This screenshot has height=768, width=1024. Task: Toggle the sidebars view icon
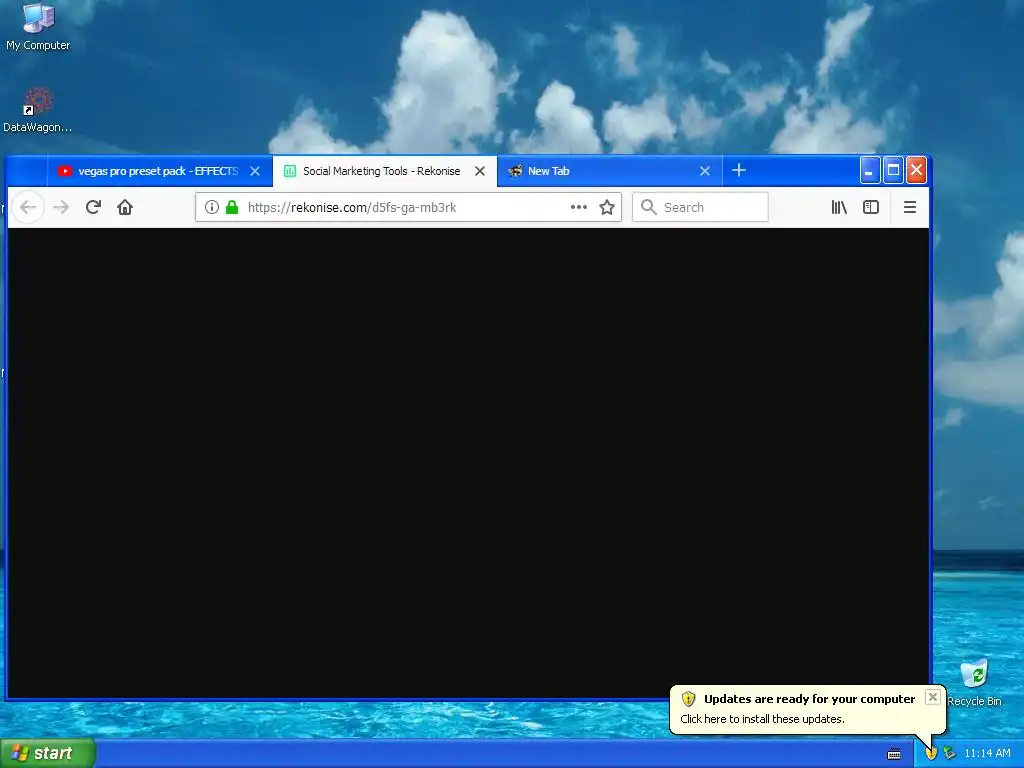click(x=871, y=208)
